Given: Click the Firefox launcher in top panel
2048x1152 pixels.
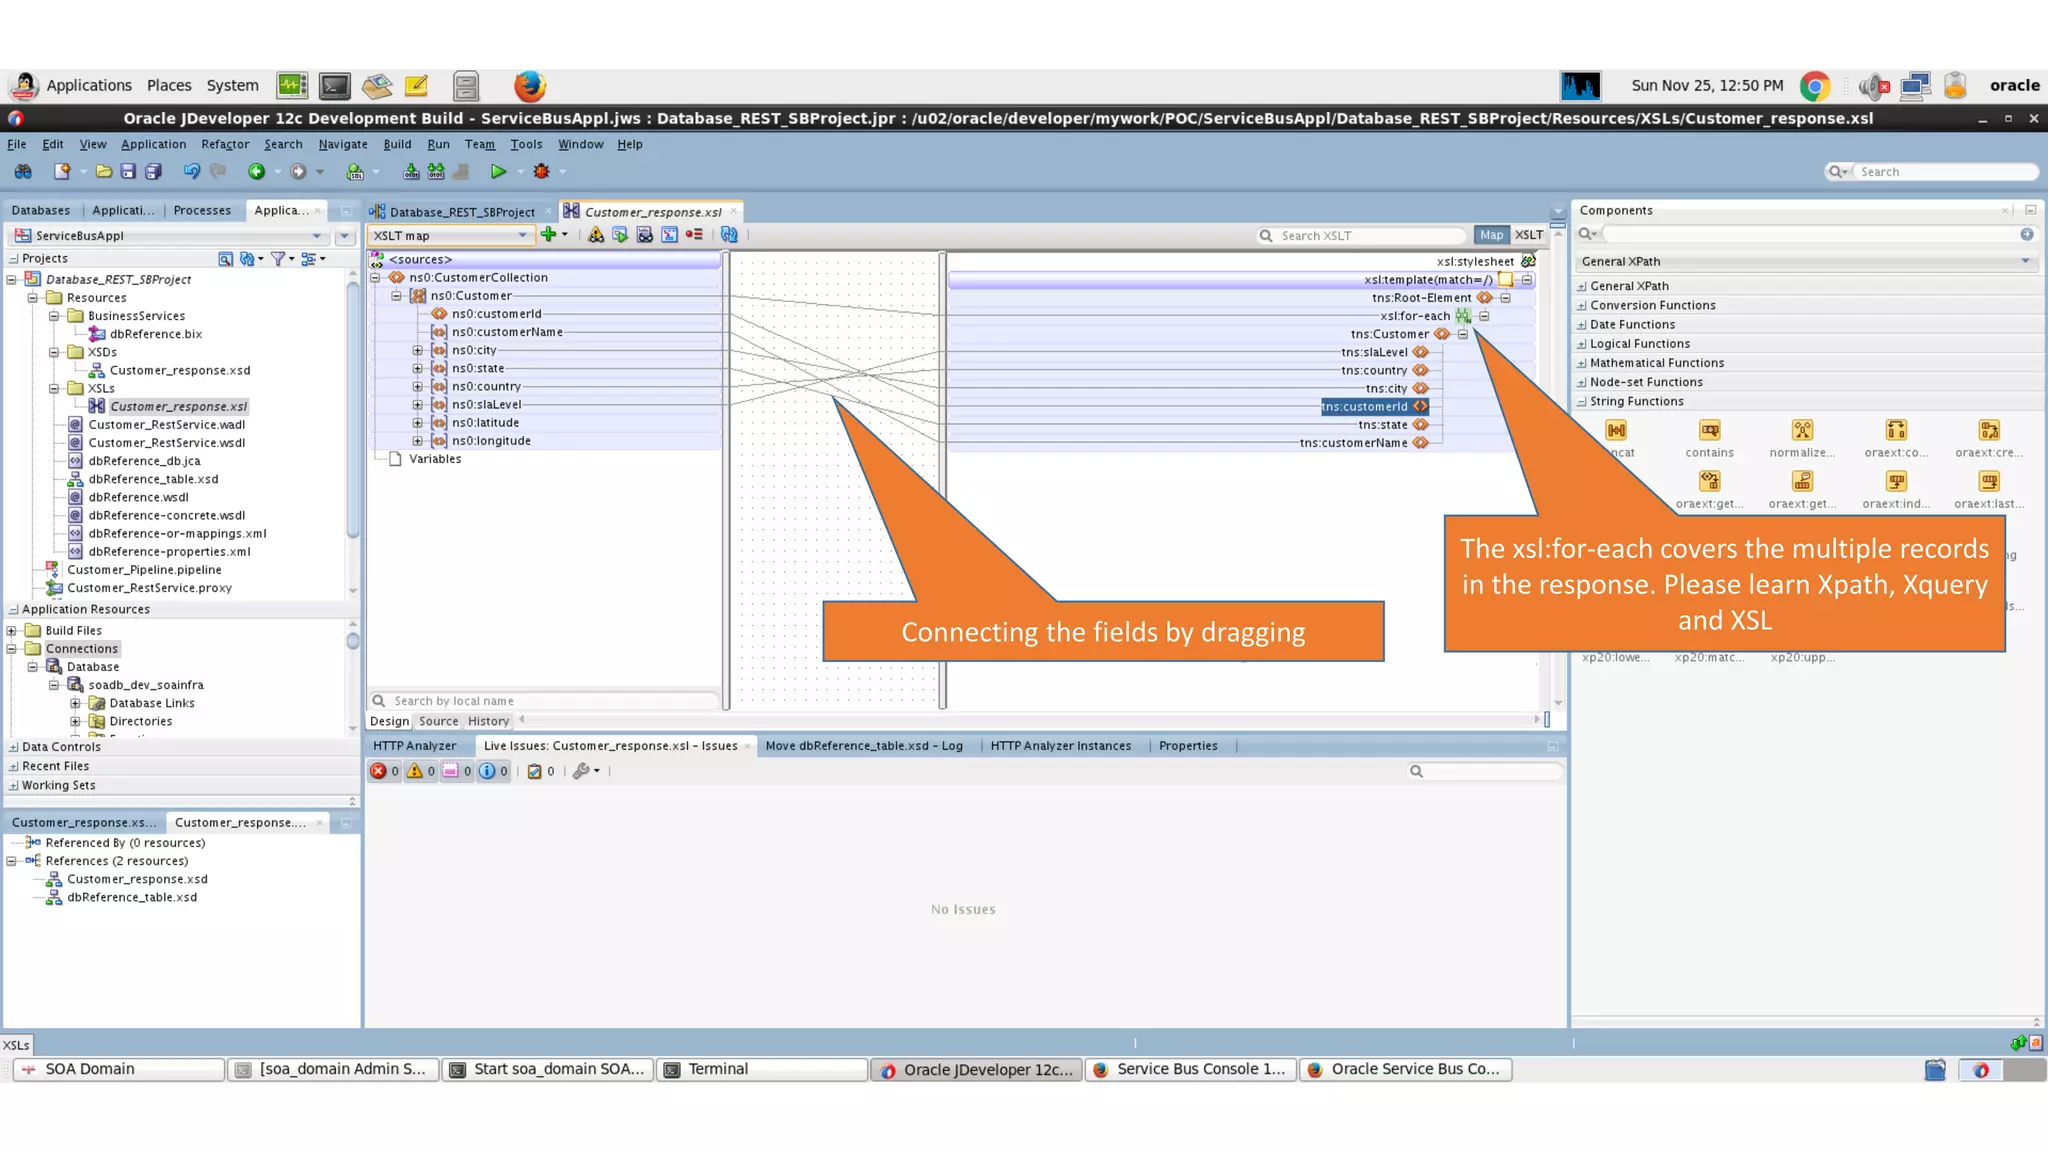Looking at the screenshot, I should coord(530,86).
